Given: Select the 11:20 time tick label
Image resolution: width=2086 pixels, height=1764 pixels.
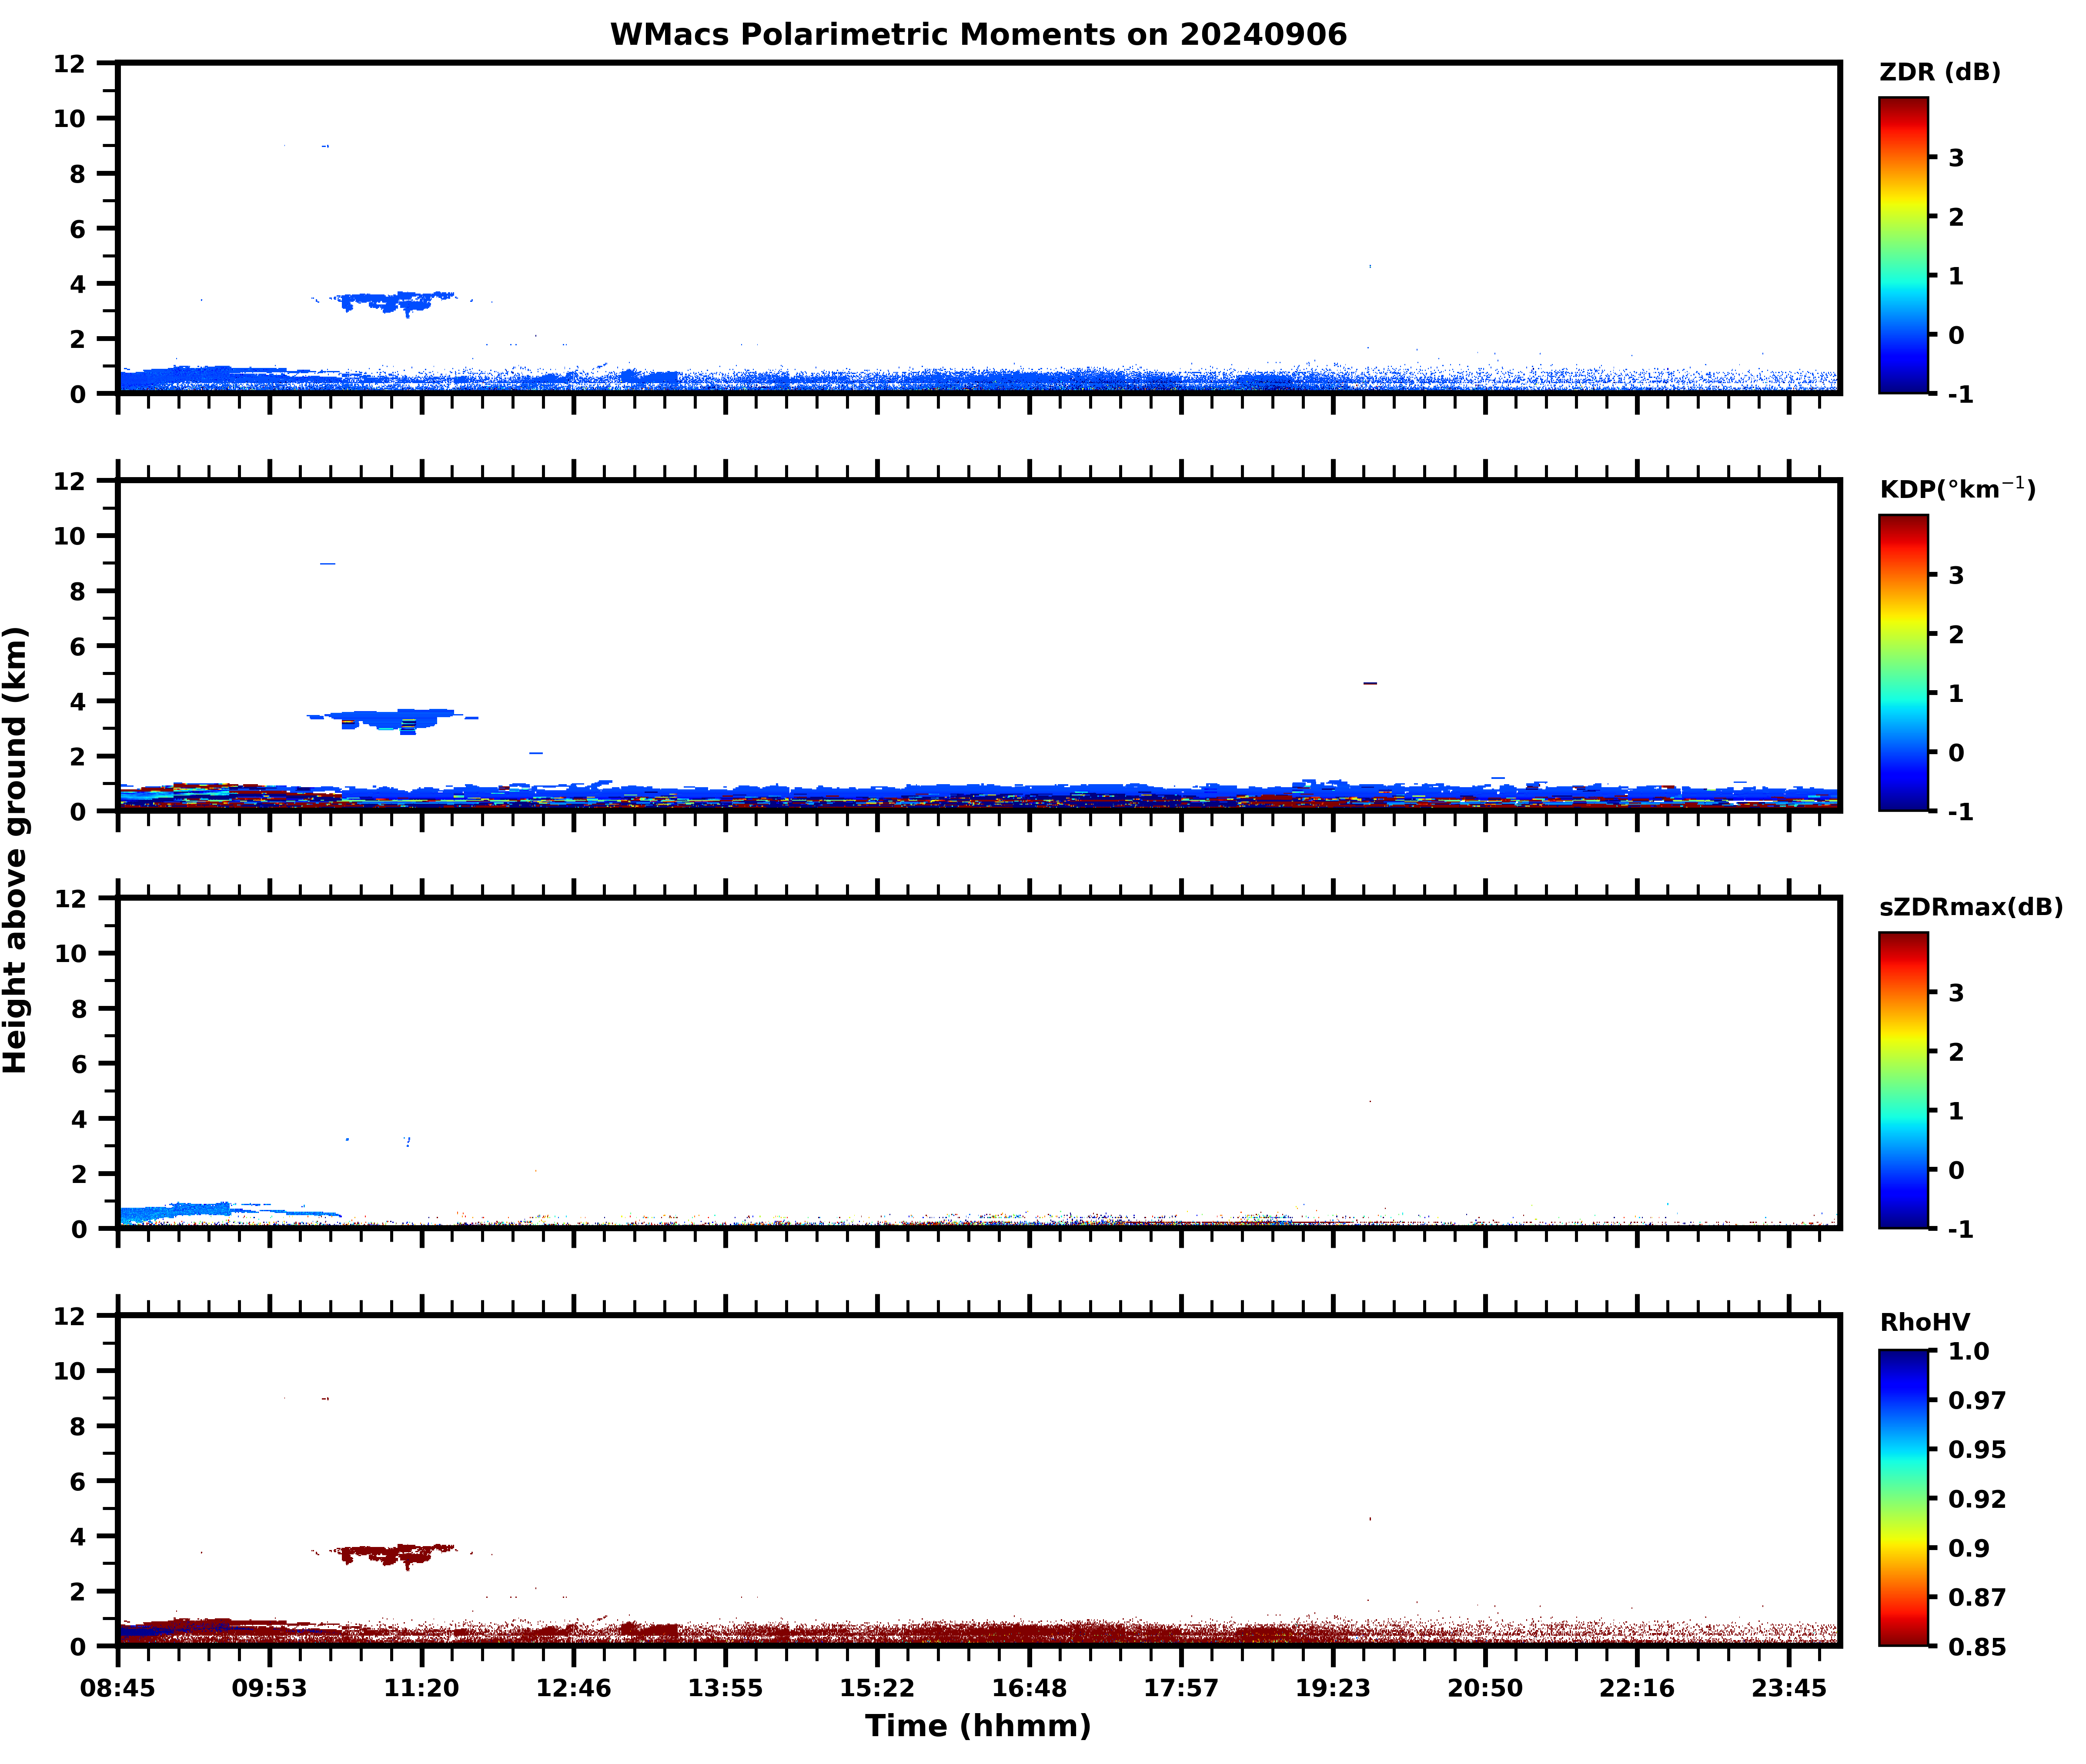Looking at the screenshot, I should [x=421, y=1688].
